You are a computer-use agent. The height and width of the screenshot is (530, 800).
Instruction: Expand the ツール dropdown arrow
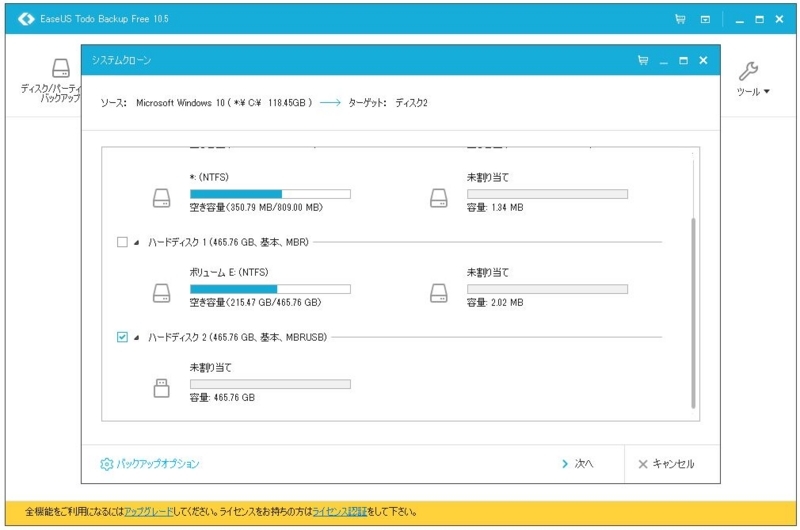click(766, 92)
